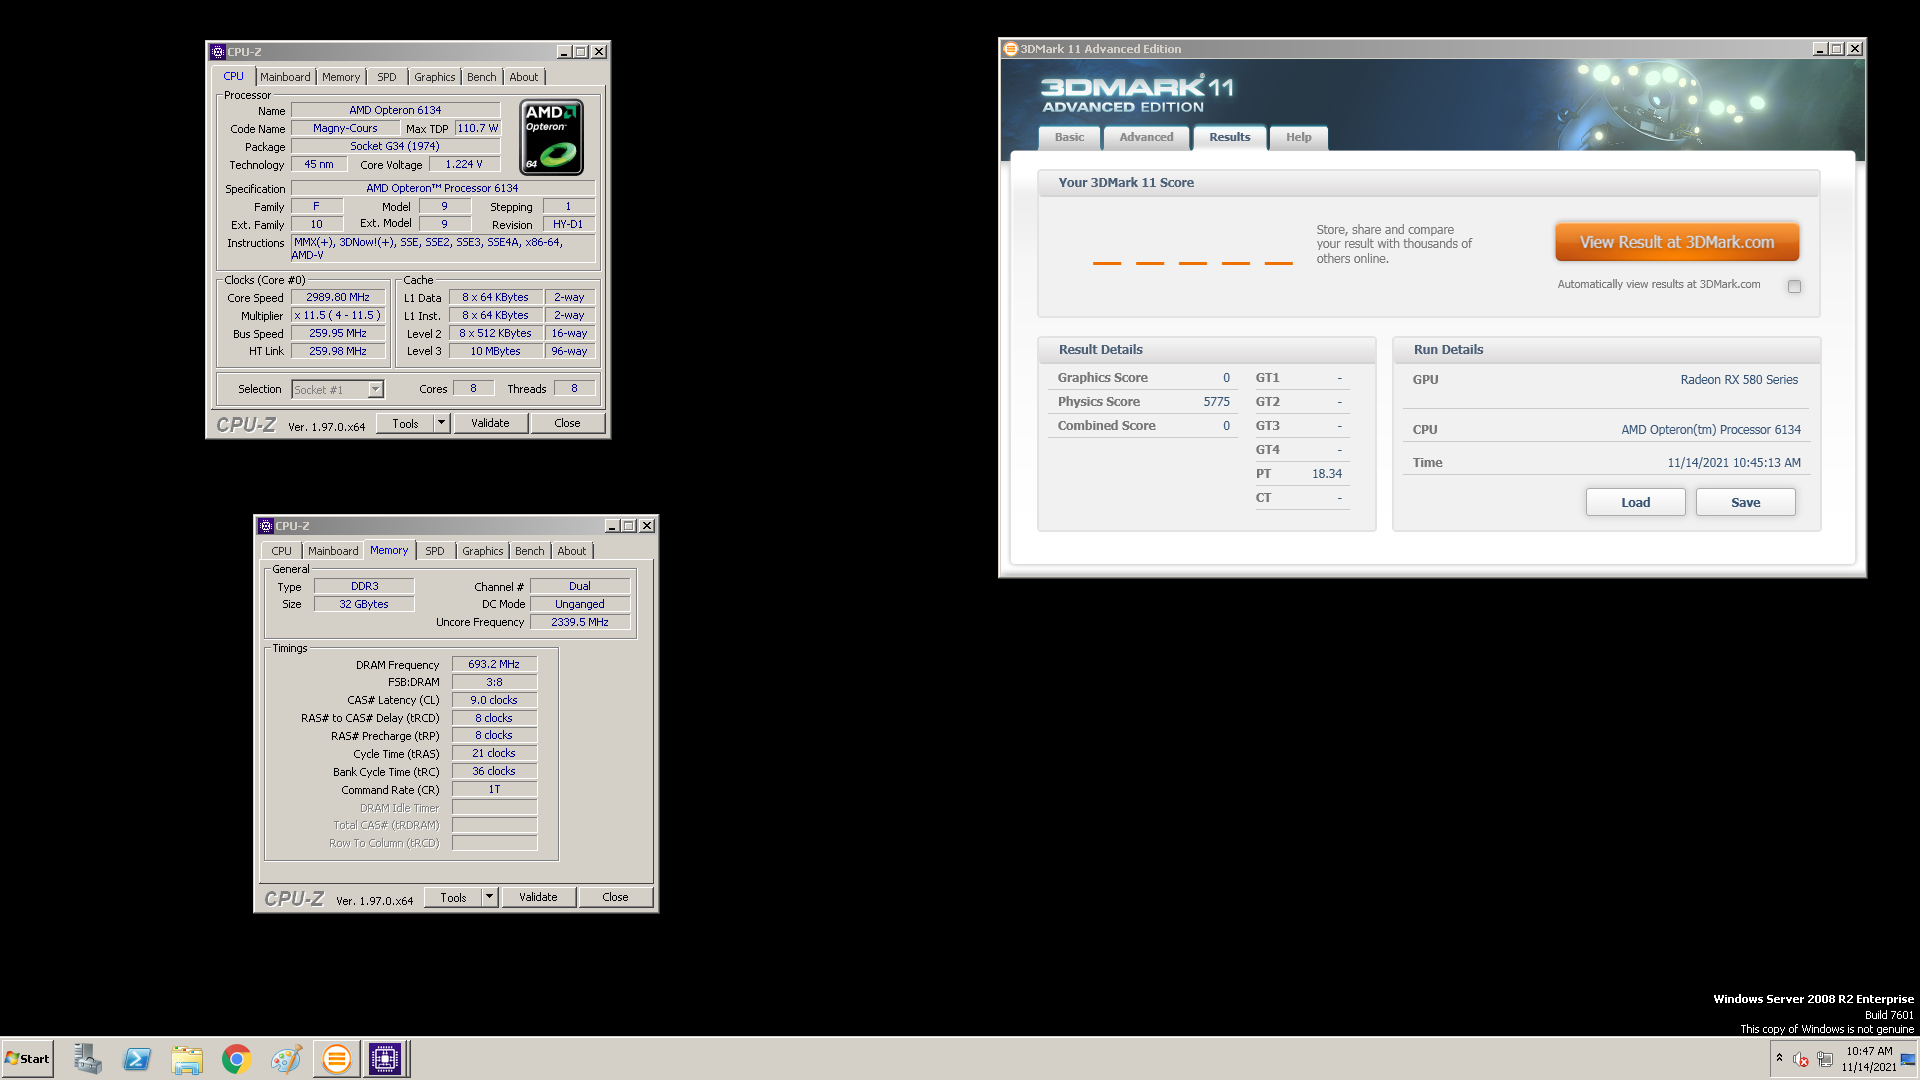Click the multiplier value x 11.5
This screenshot has height=1080, width=1920.
[x=338, y=316]
